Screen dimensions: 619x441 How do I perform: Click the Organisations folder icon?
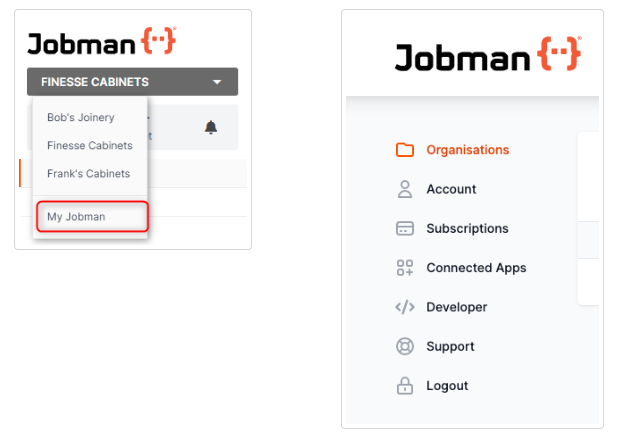coord(405,150)
